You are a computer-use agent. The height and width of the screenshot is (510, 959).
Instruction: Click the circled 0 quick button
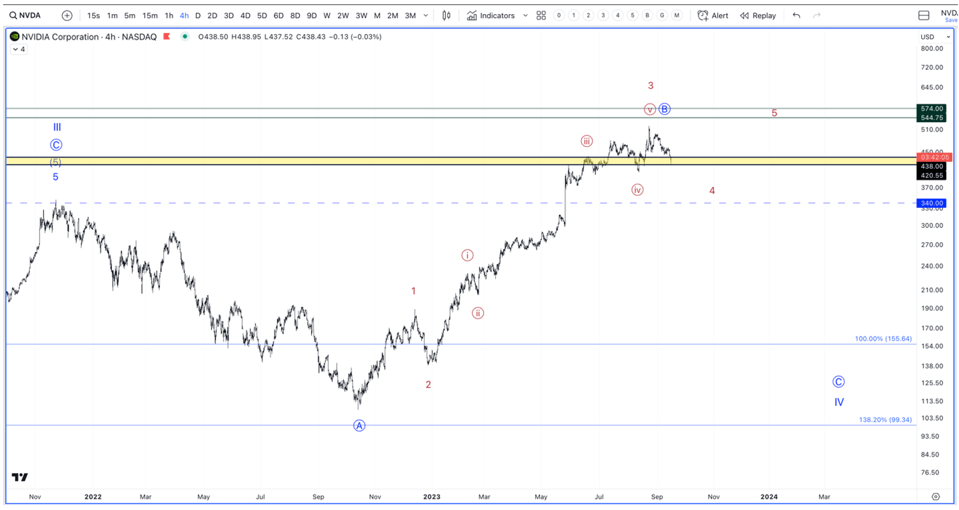558,15
